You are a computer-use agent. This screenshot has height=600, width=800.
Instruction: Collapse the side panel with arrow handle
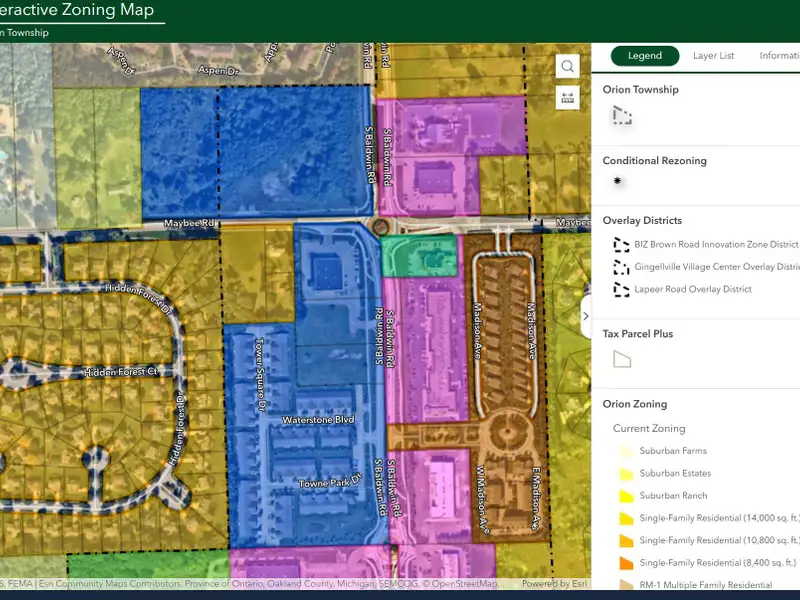(586, 316)
